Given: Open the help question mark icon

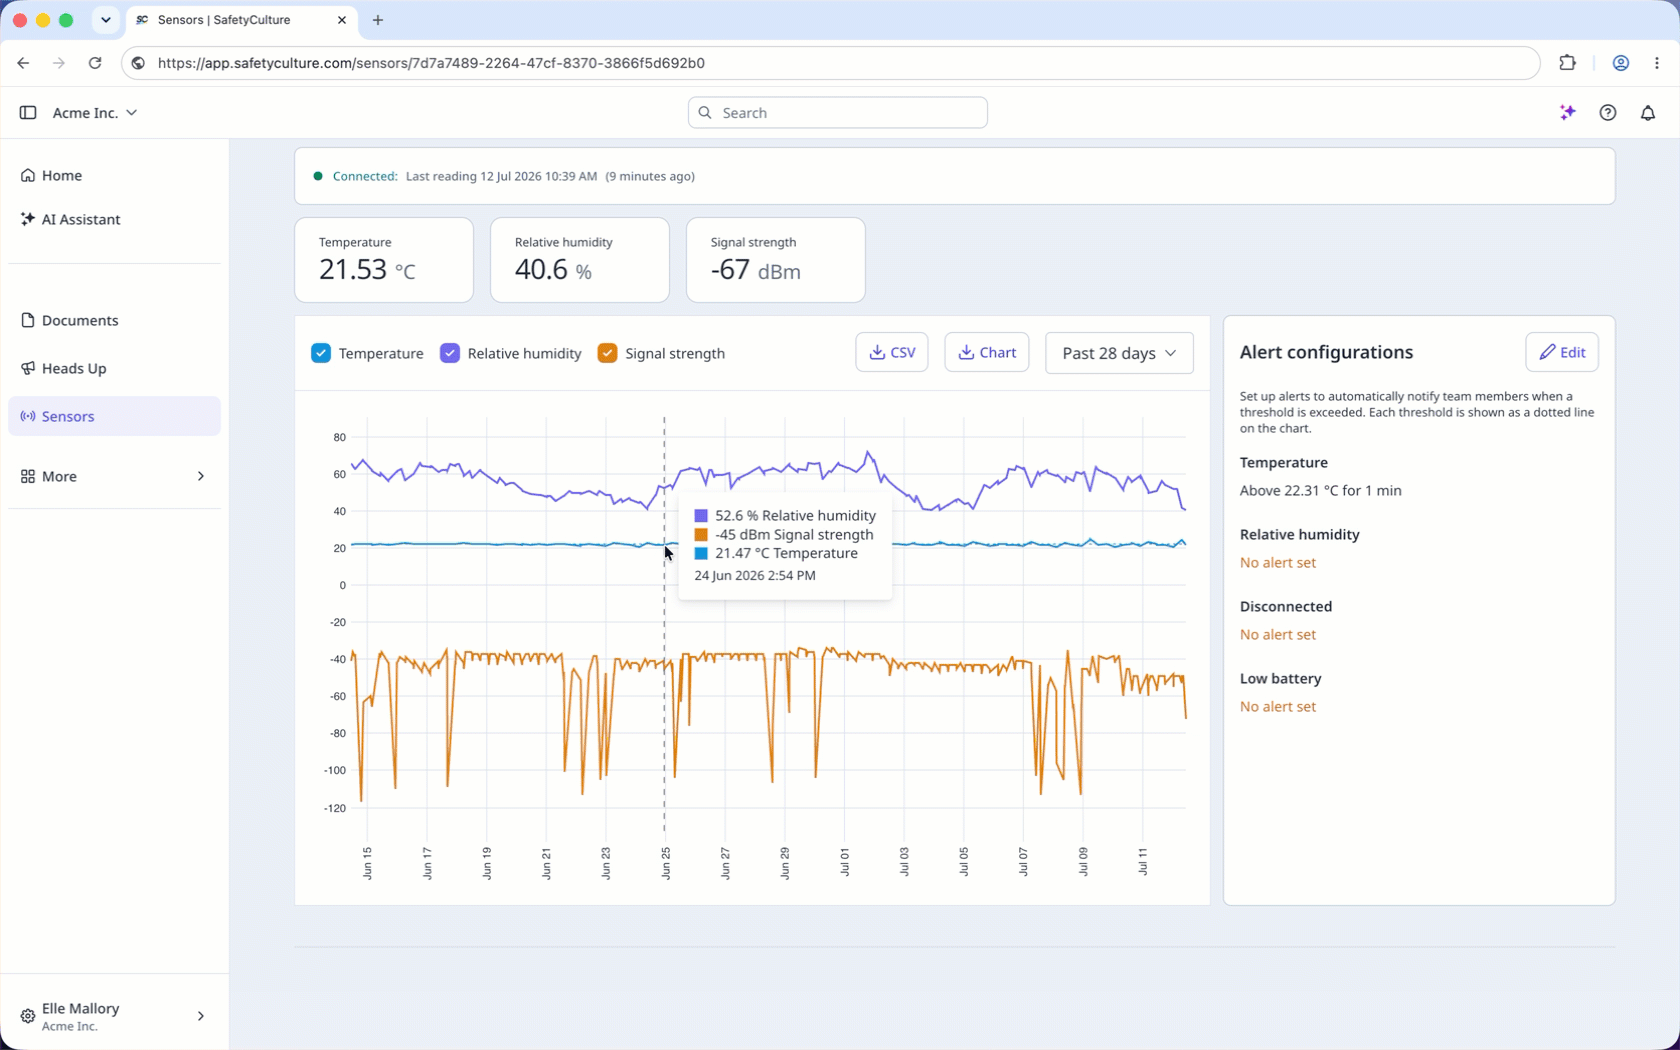Looking at the screenshot, I should tap(1608, 113).
